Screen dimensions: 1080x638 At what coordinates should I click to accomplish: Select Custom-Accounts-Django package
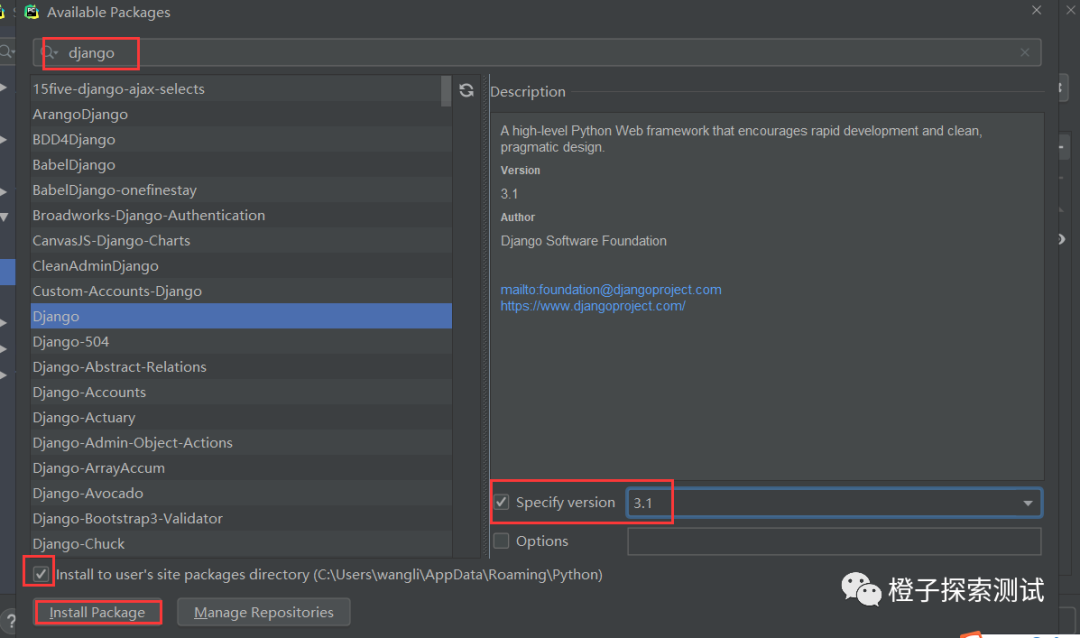point(241,291)
